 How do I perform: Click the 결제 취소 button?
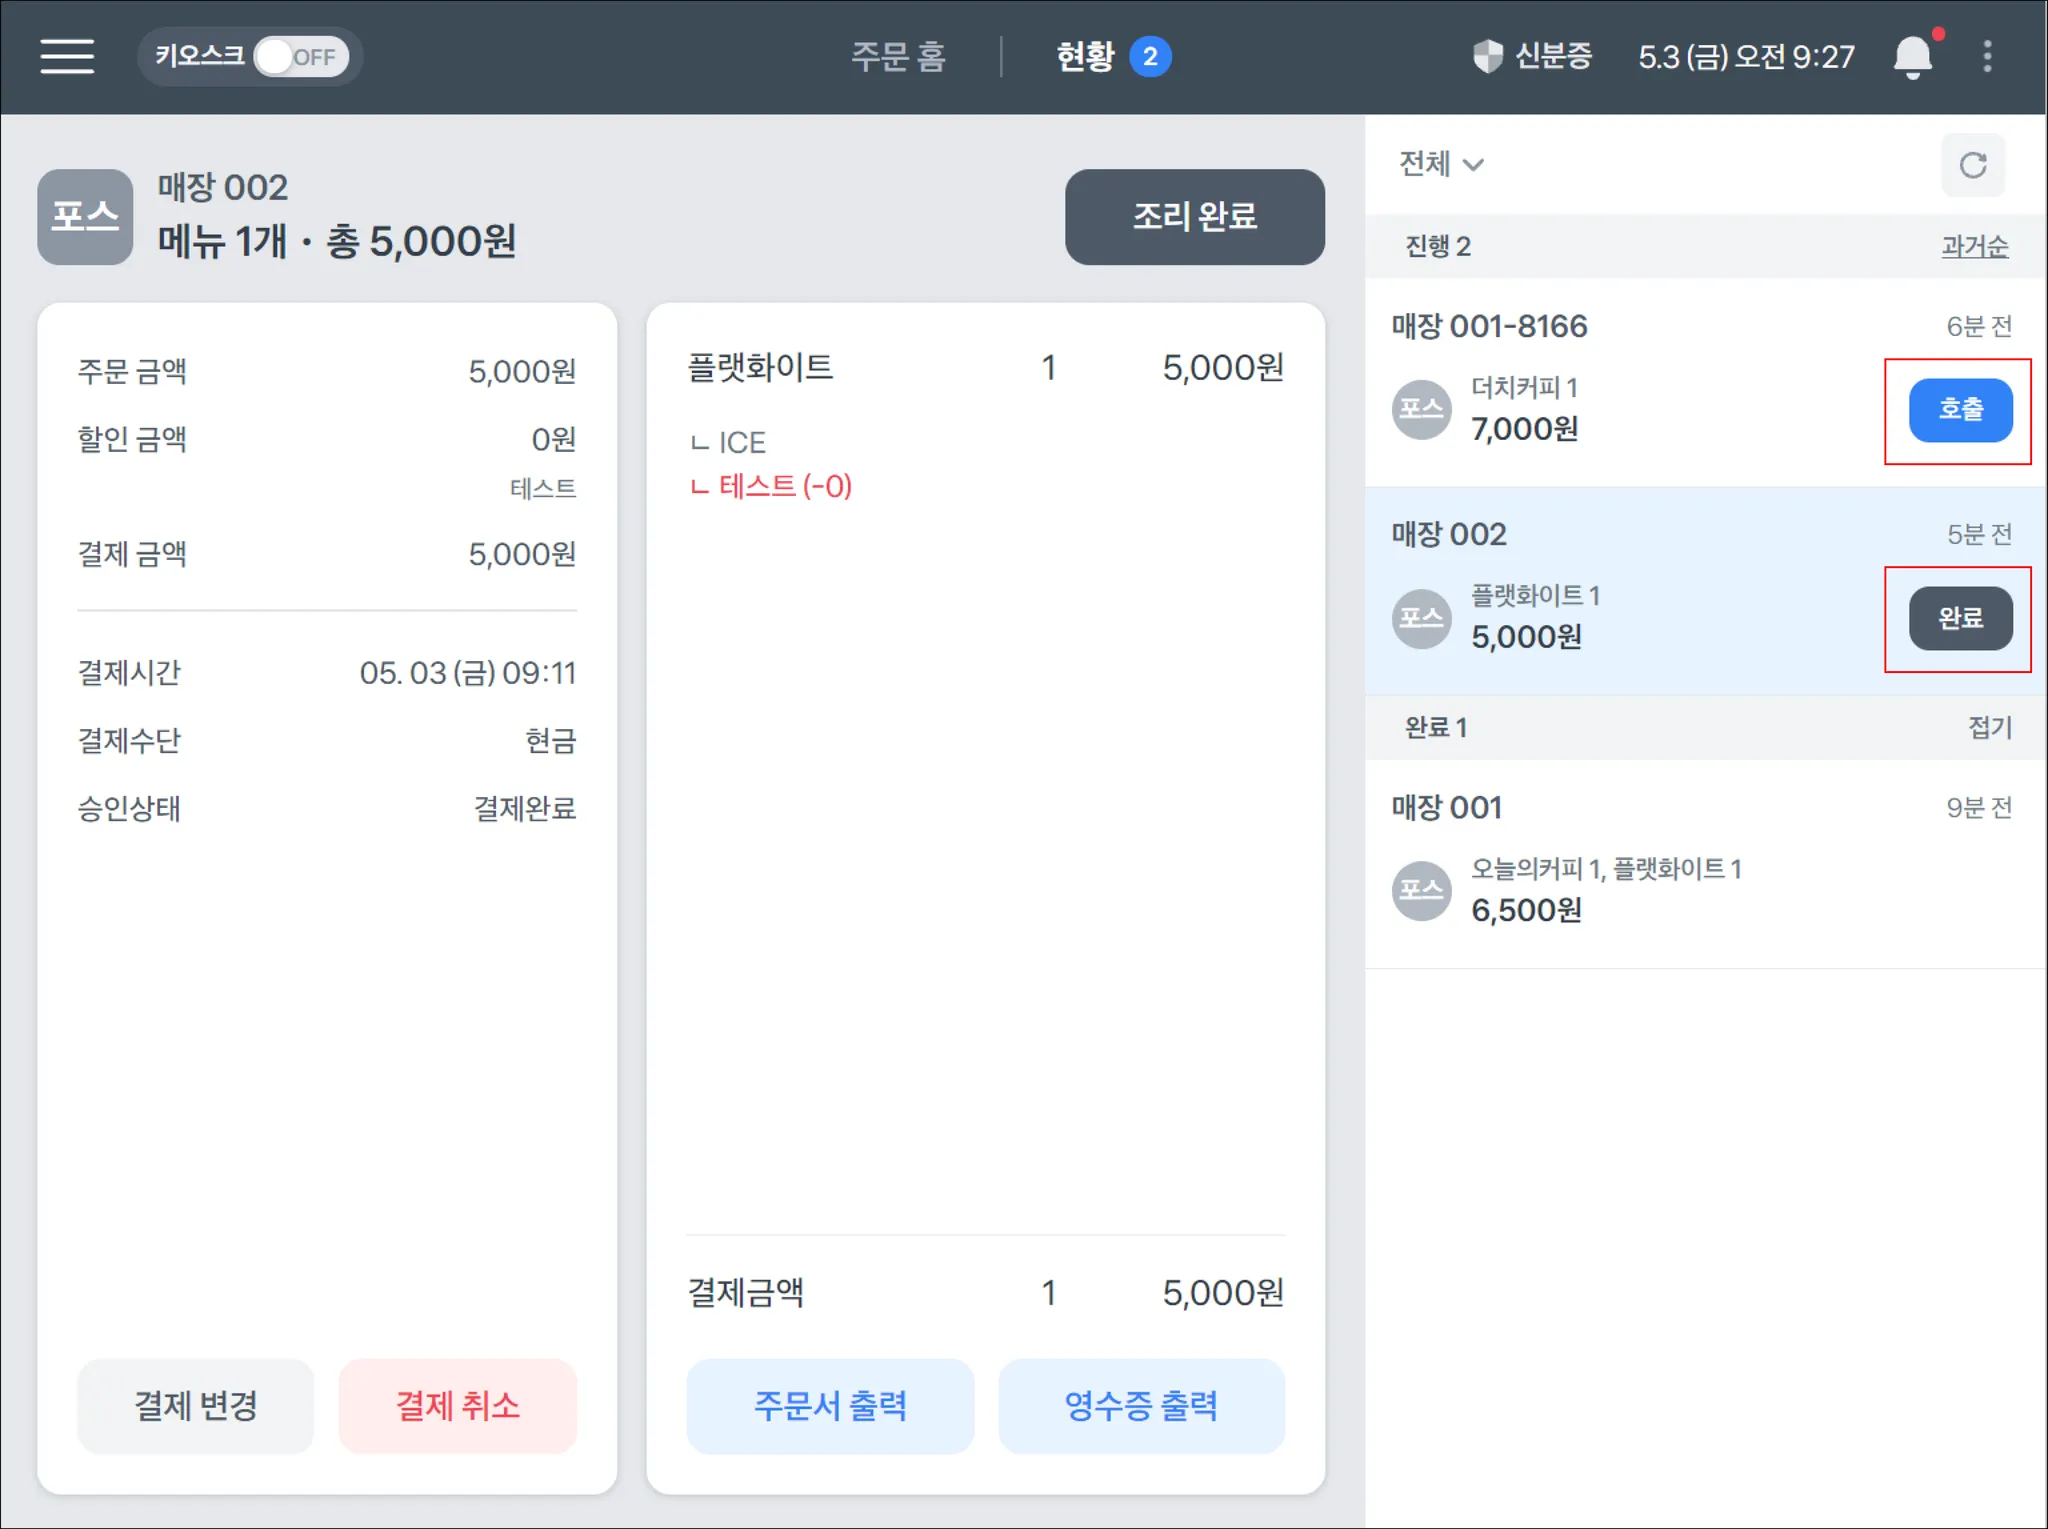tap(457, 1405)
